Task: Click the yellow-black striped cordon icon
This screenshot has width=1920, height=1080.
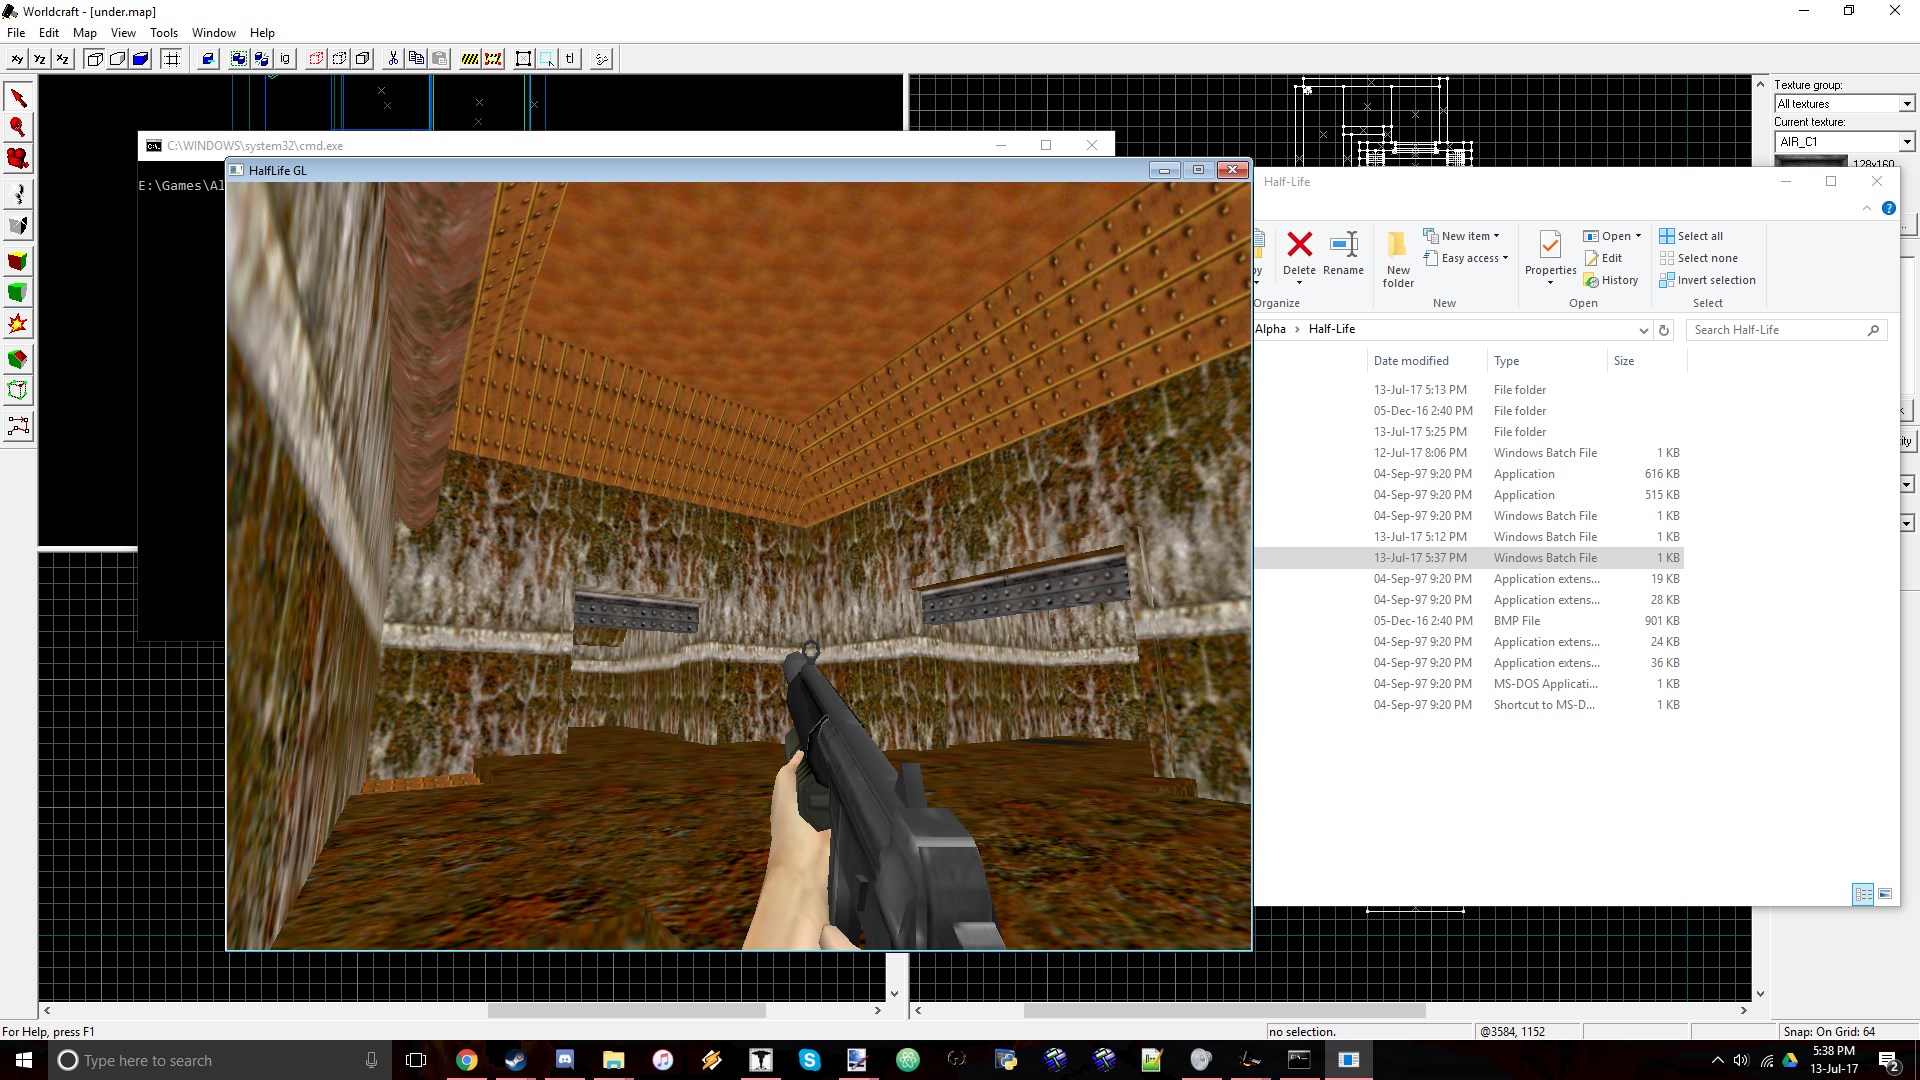Action: click(x=470, y=59)
